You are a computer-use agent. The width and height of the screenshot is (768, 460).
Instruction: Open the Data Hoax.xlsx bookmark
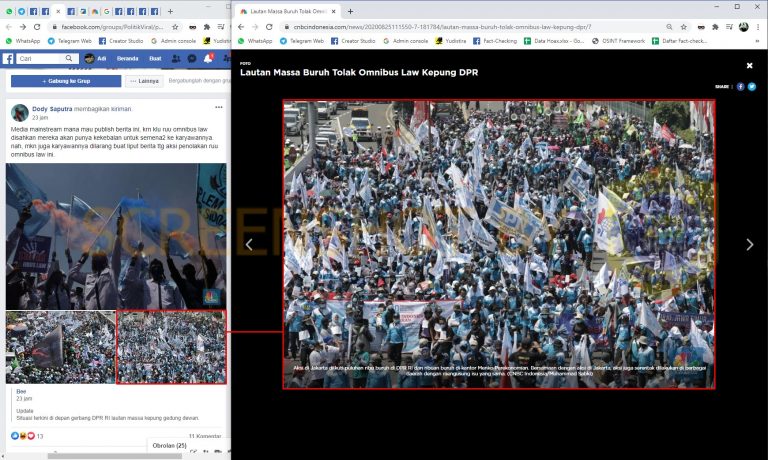pyautogui.click(x=554, y=41)
